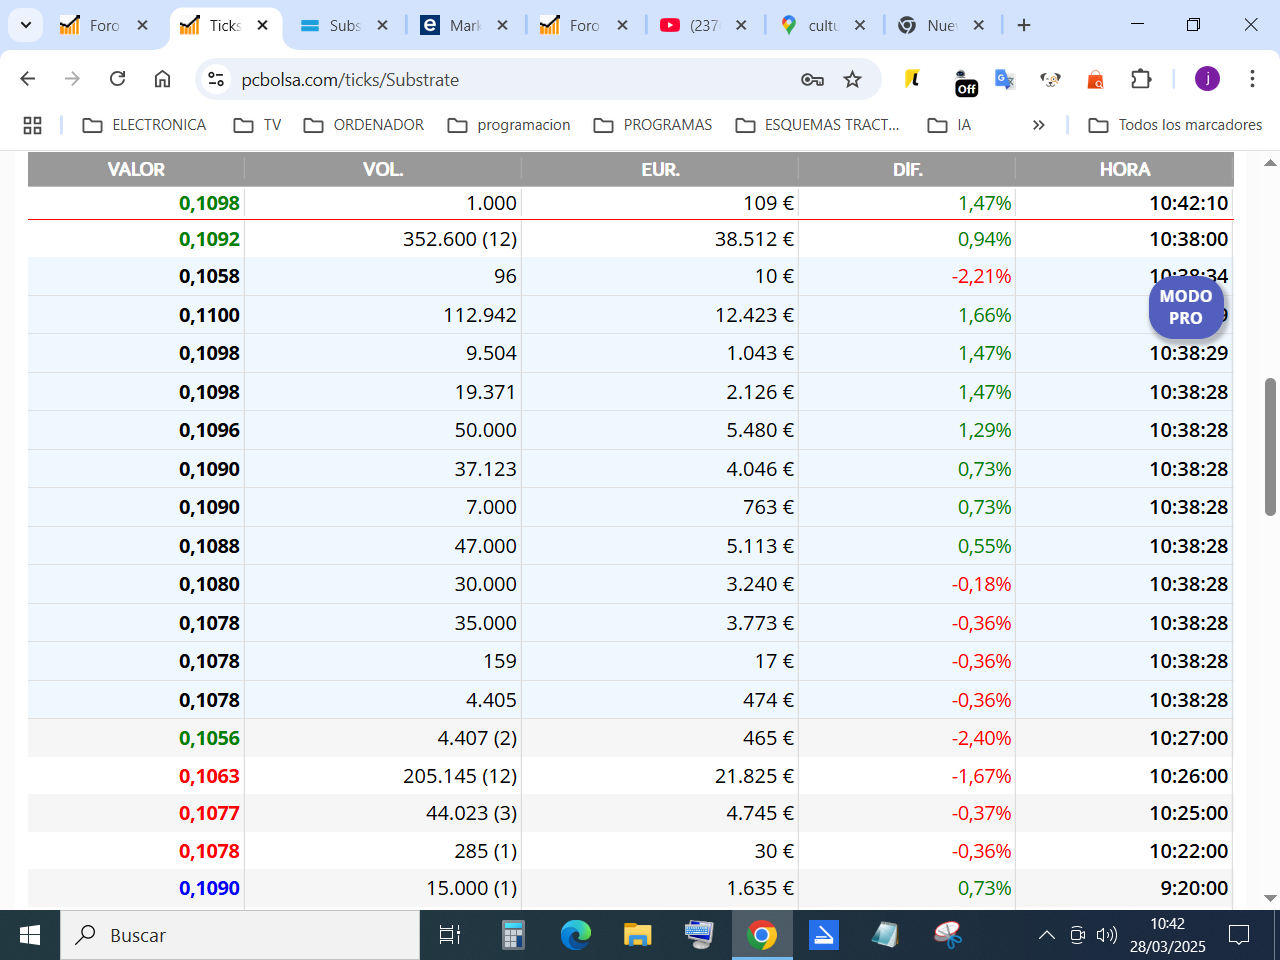The width and height of the screenshot is (1280, 960).
Task: Open the ELECTRONICA bookmarks folder
Action: [x=144, y=125]
